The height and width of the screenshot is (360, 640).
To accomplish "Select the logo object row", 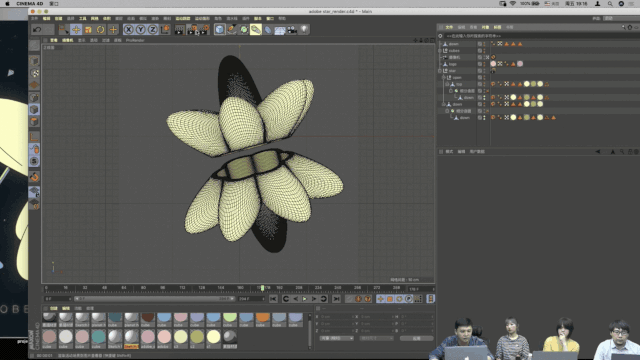I will tap(453, 64).
